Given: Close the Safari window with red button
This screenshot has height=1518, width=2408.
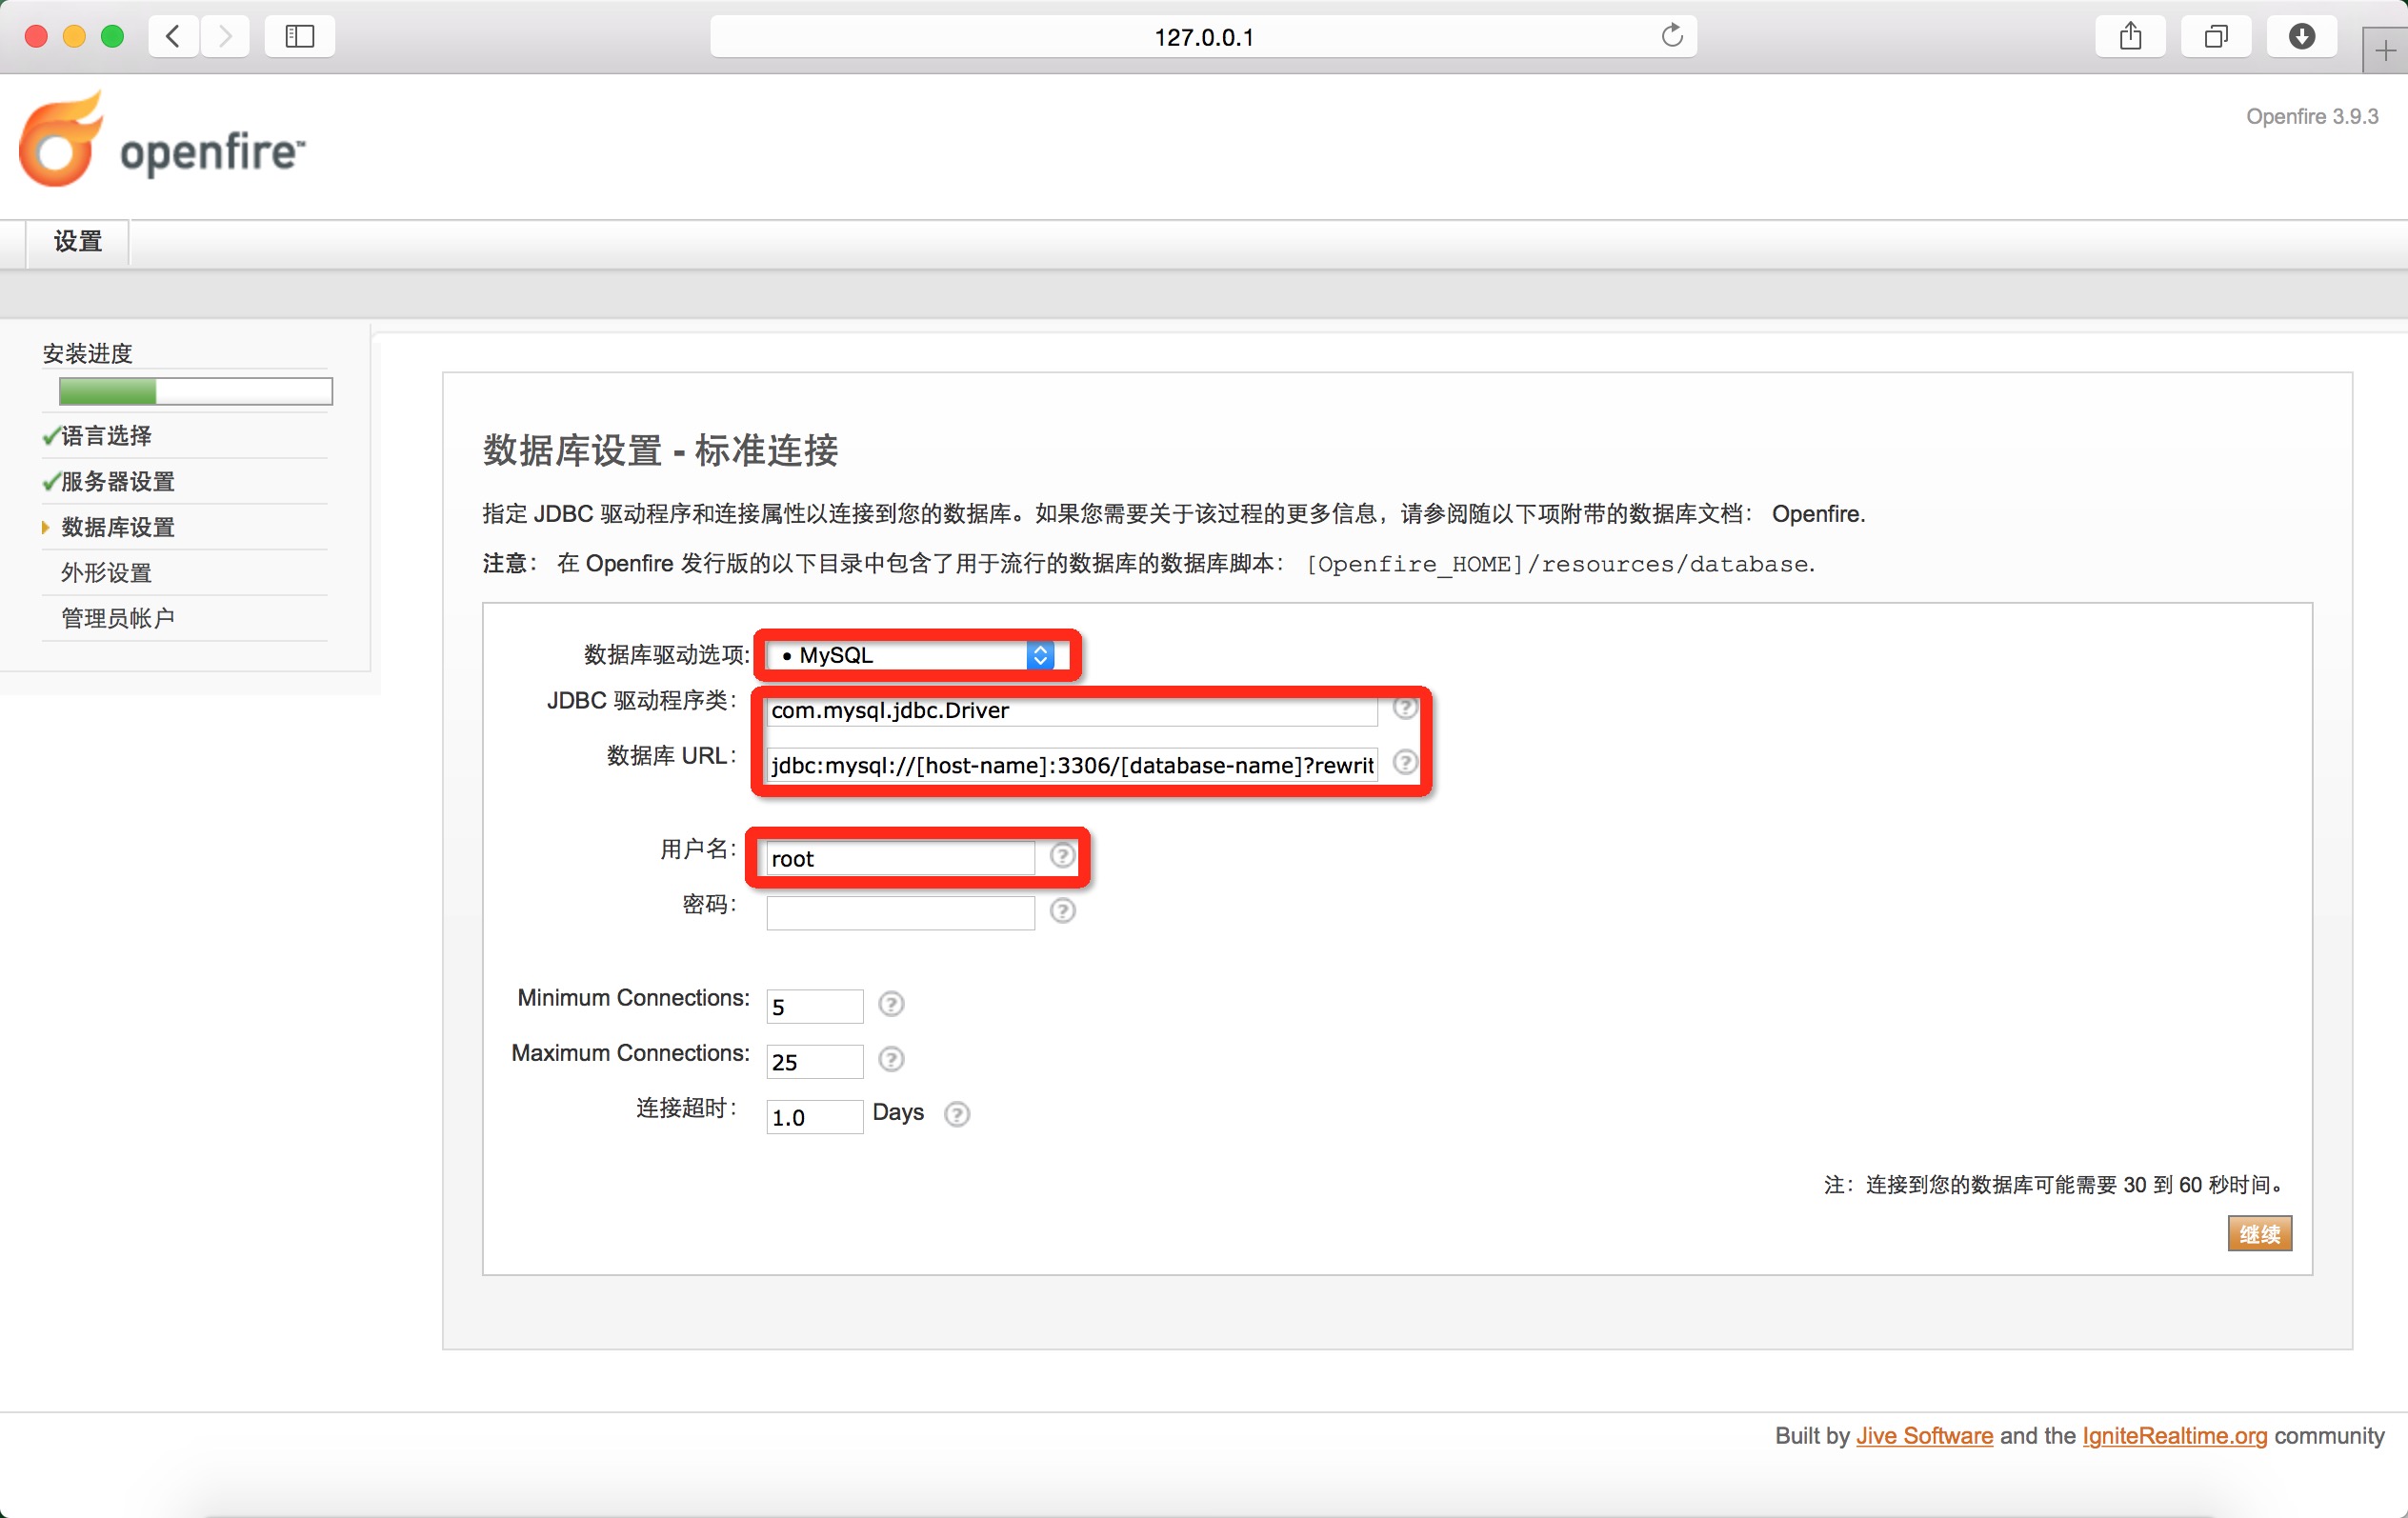Looking at the screenshot, I should pyautogui.click(x=36, y=37).
